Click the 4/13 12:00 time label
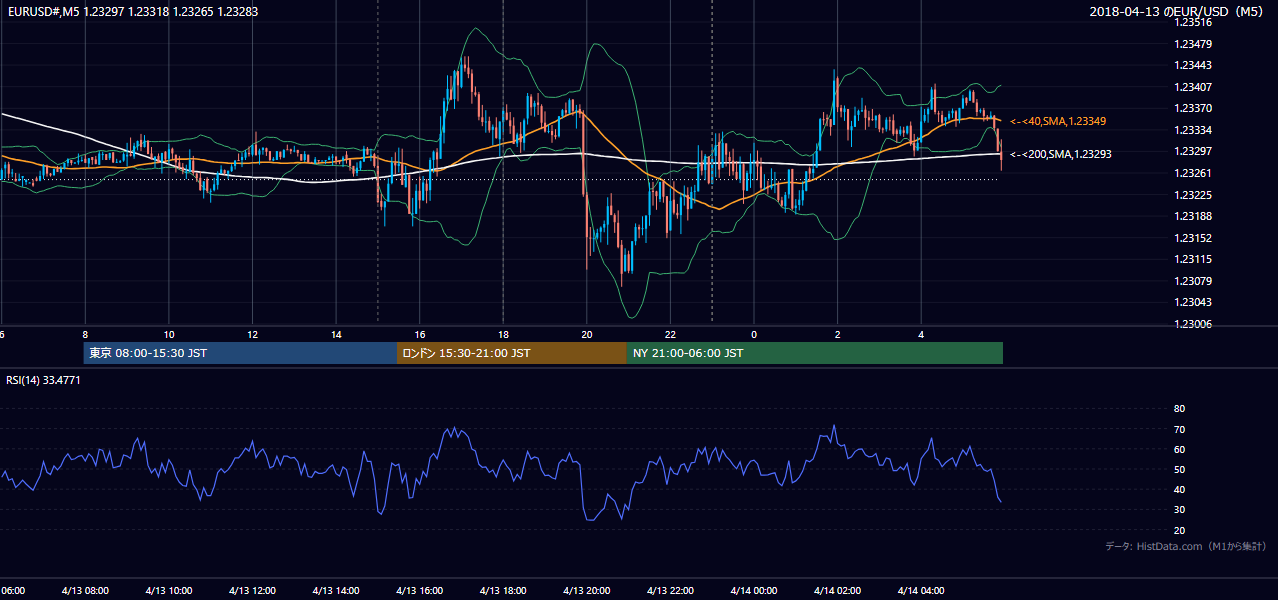Screen dimensions: 1278x600 [251, 591]
